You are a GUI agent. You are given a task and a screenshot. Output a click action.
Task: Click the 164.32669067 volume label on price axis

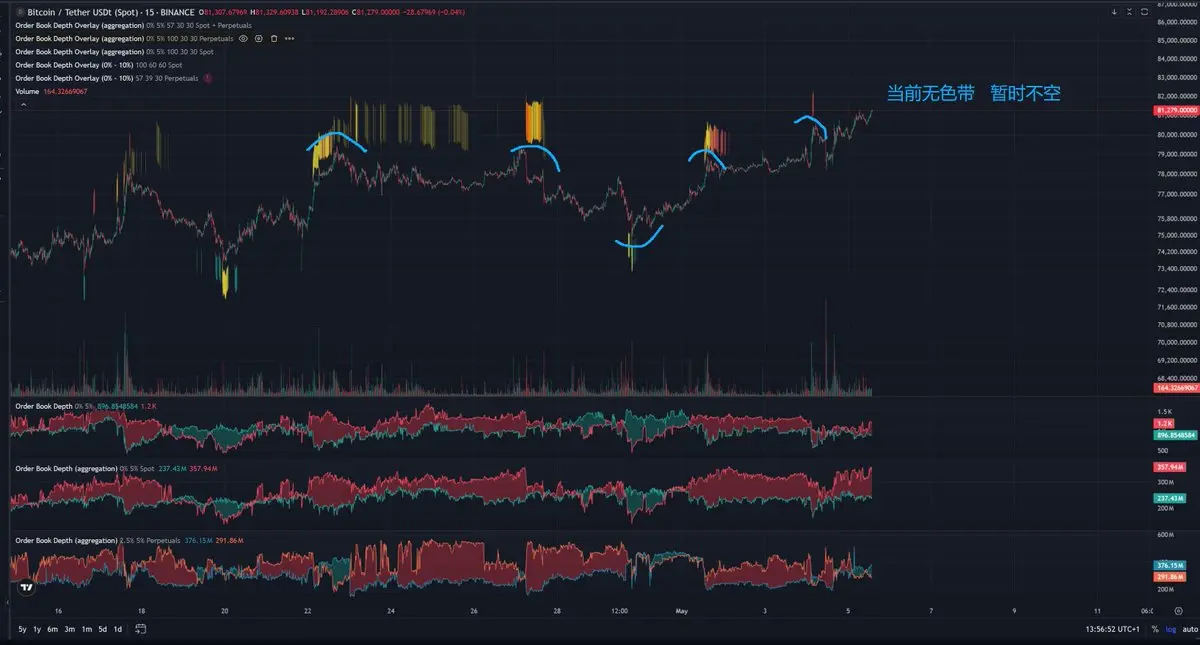pyautogui.click(x=1176, y=387)
